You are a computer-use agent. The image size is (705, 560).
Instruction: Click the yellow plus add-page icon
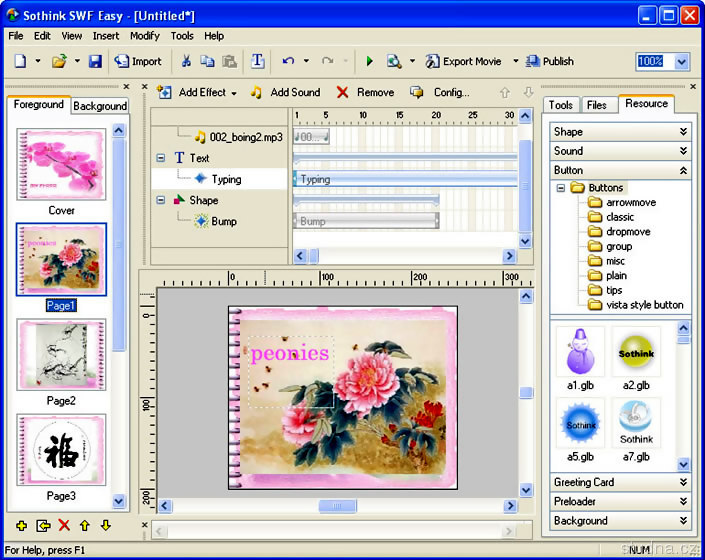point(21,525)
